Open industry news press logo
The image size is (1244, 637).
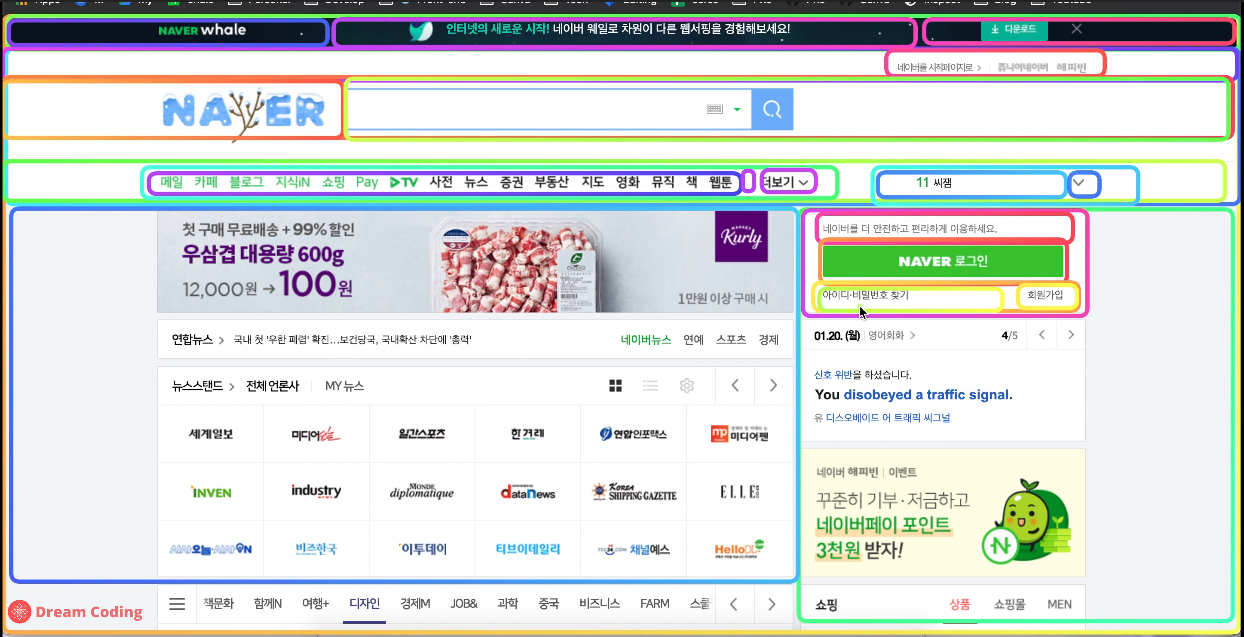316,492
